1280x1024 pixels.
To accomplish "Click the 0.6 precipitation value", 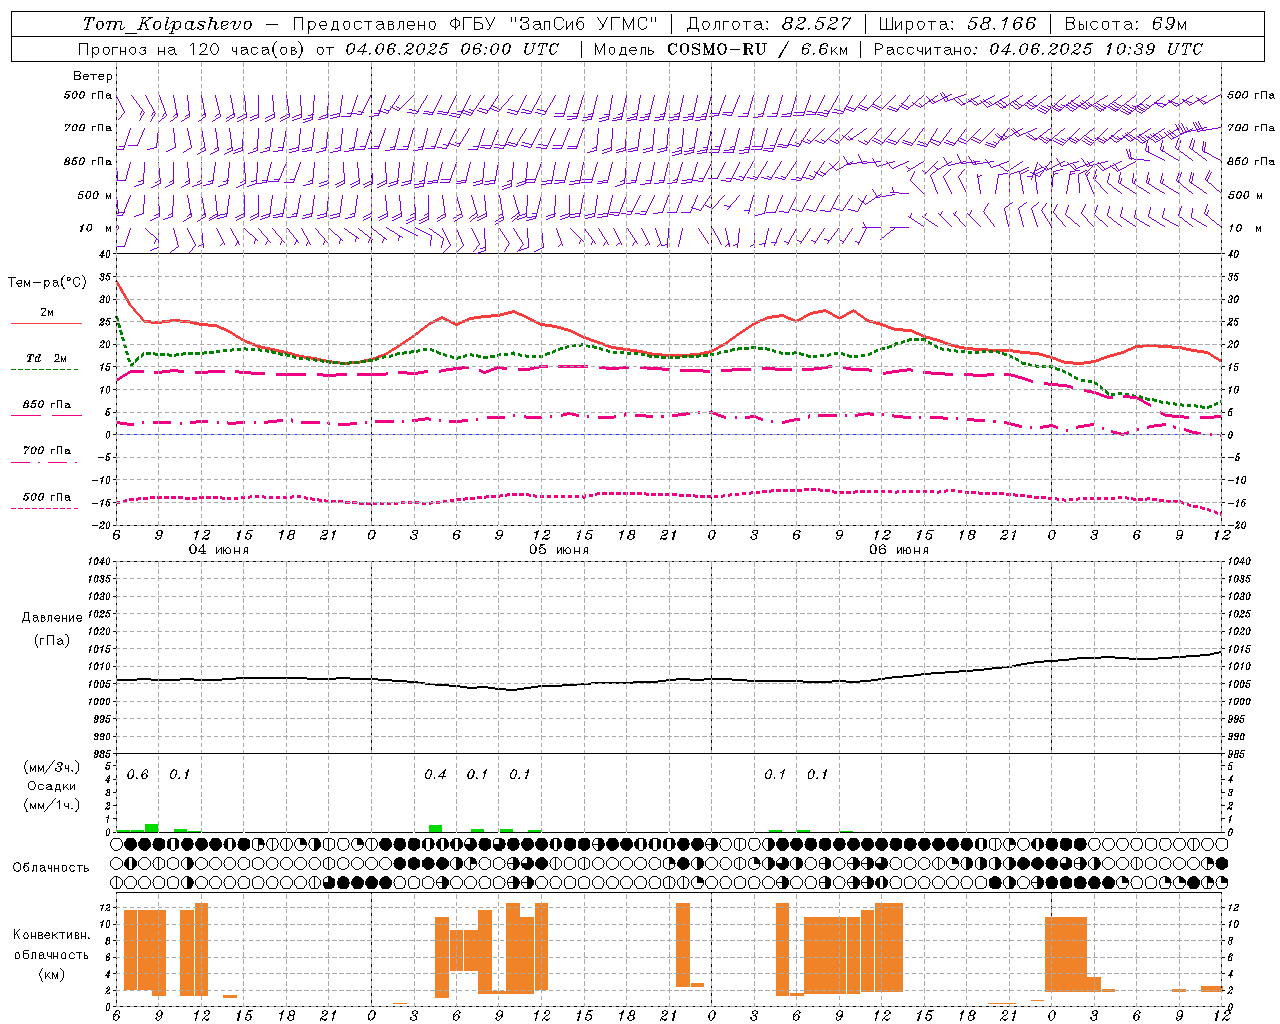I will [137, 775].
